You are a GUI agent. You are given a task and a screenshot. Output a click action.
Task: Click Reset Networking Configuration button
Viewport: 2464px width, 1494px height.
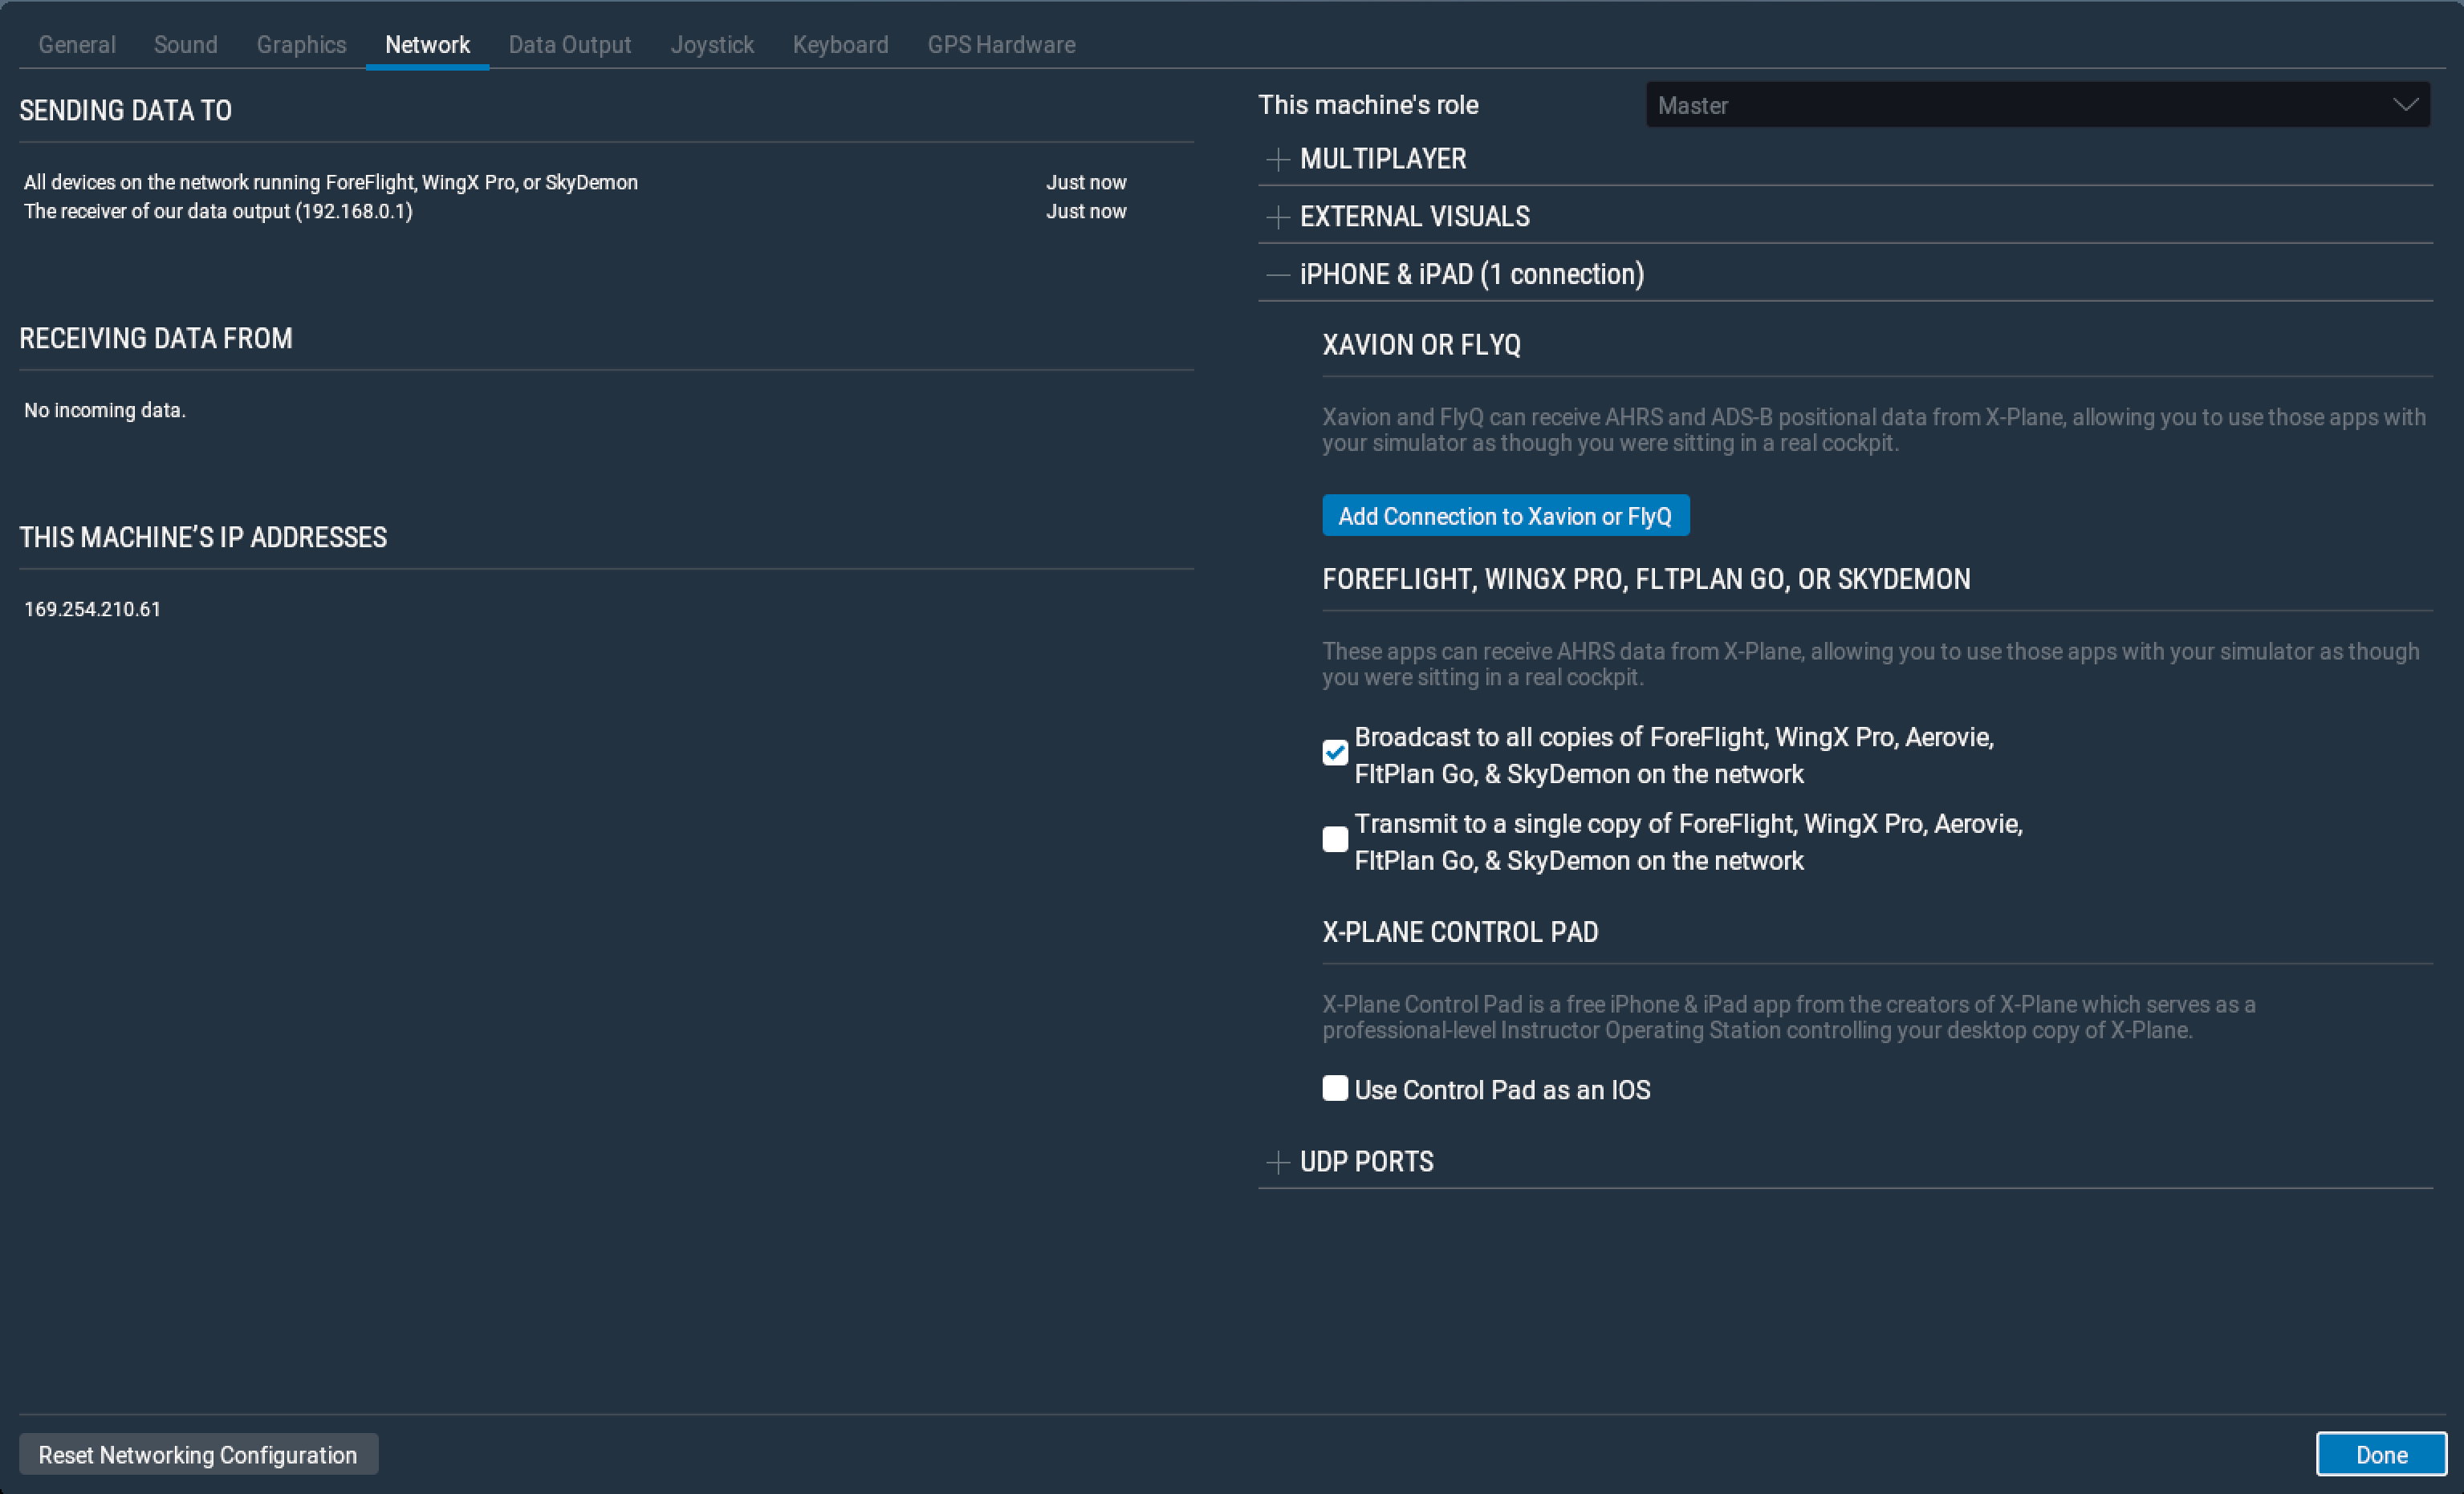[198, 1455]
